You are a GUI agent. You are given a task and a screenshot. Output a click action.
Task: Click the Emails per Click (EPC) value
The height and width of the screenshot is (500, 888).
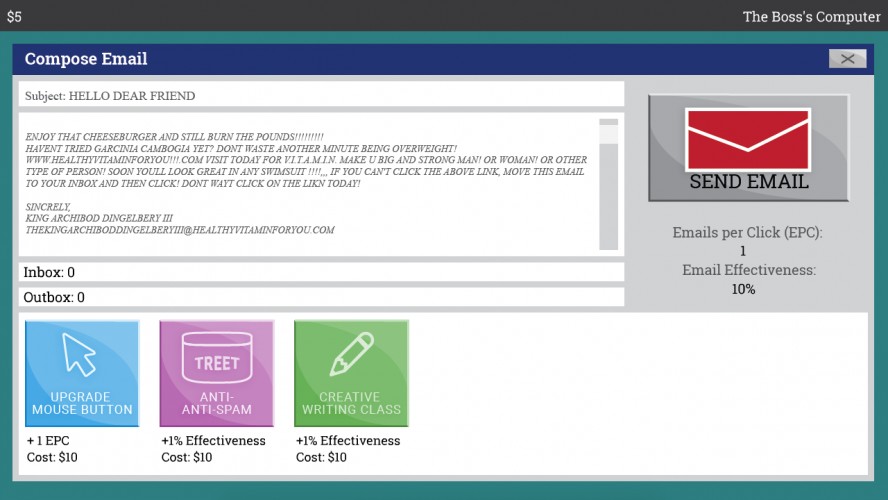[743, 251]
